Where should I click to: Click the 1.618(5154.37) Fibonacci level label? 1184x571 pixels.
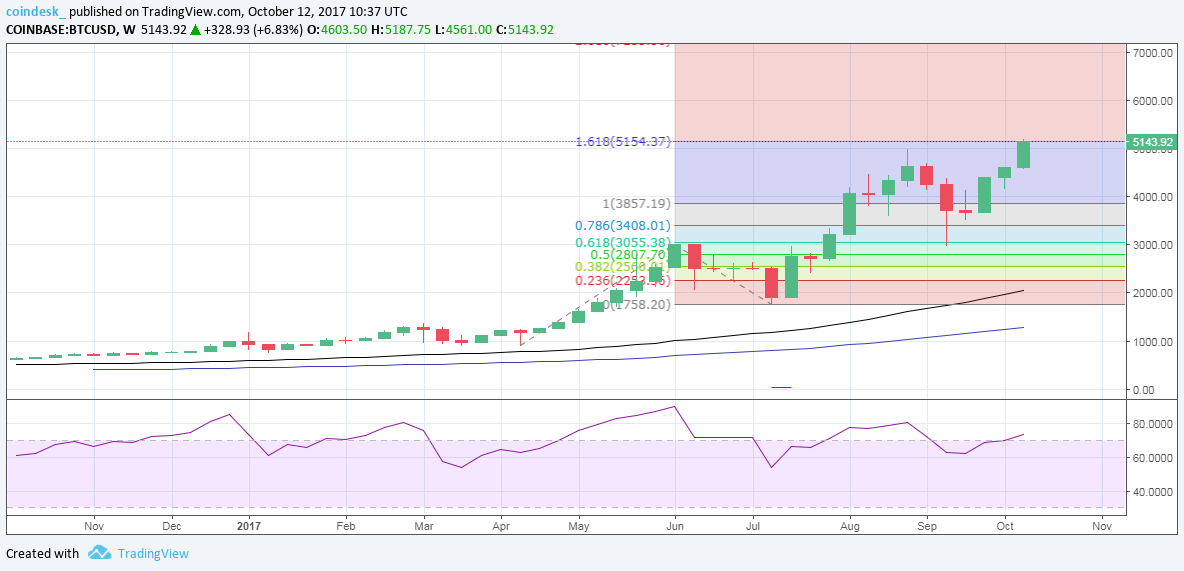(x=624, y=141)
